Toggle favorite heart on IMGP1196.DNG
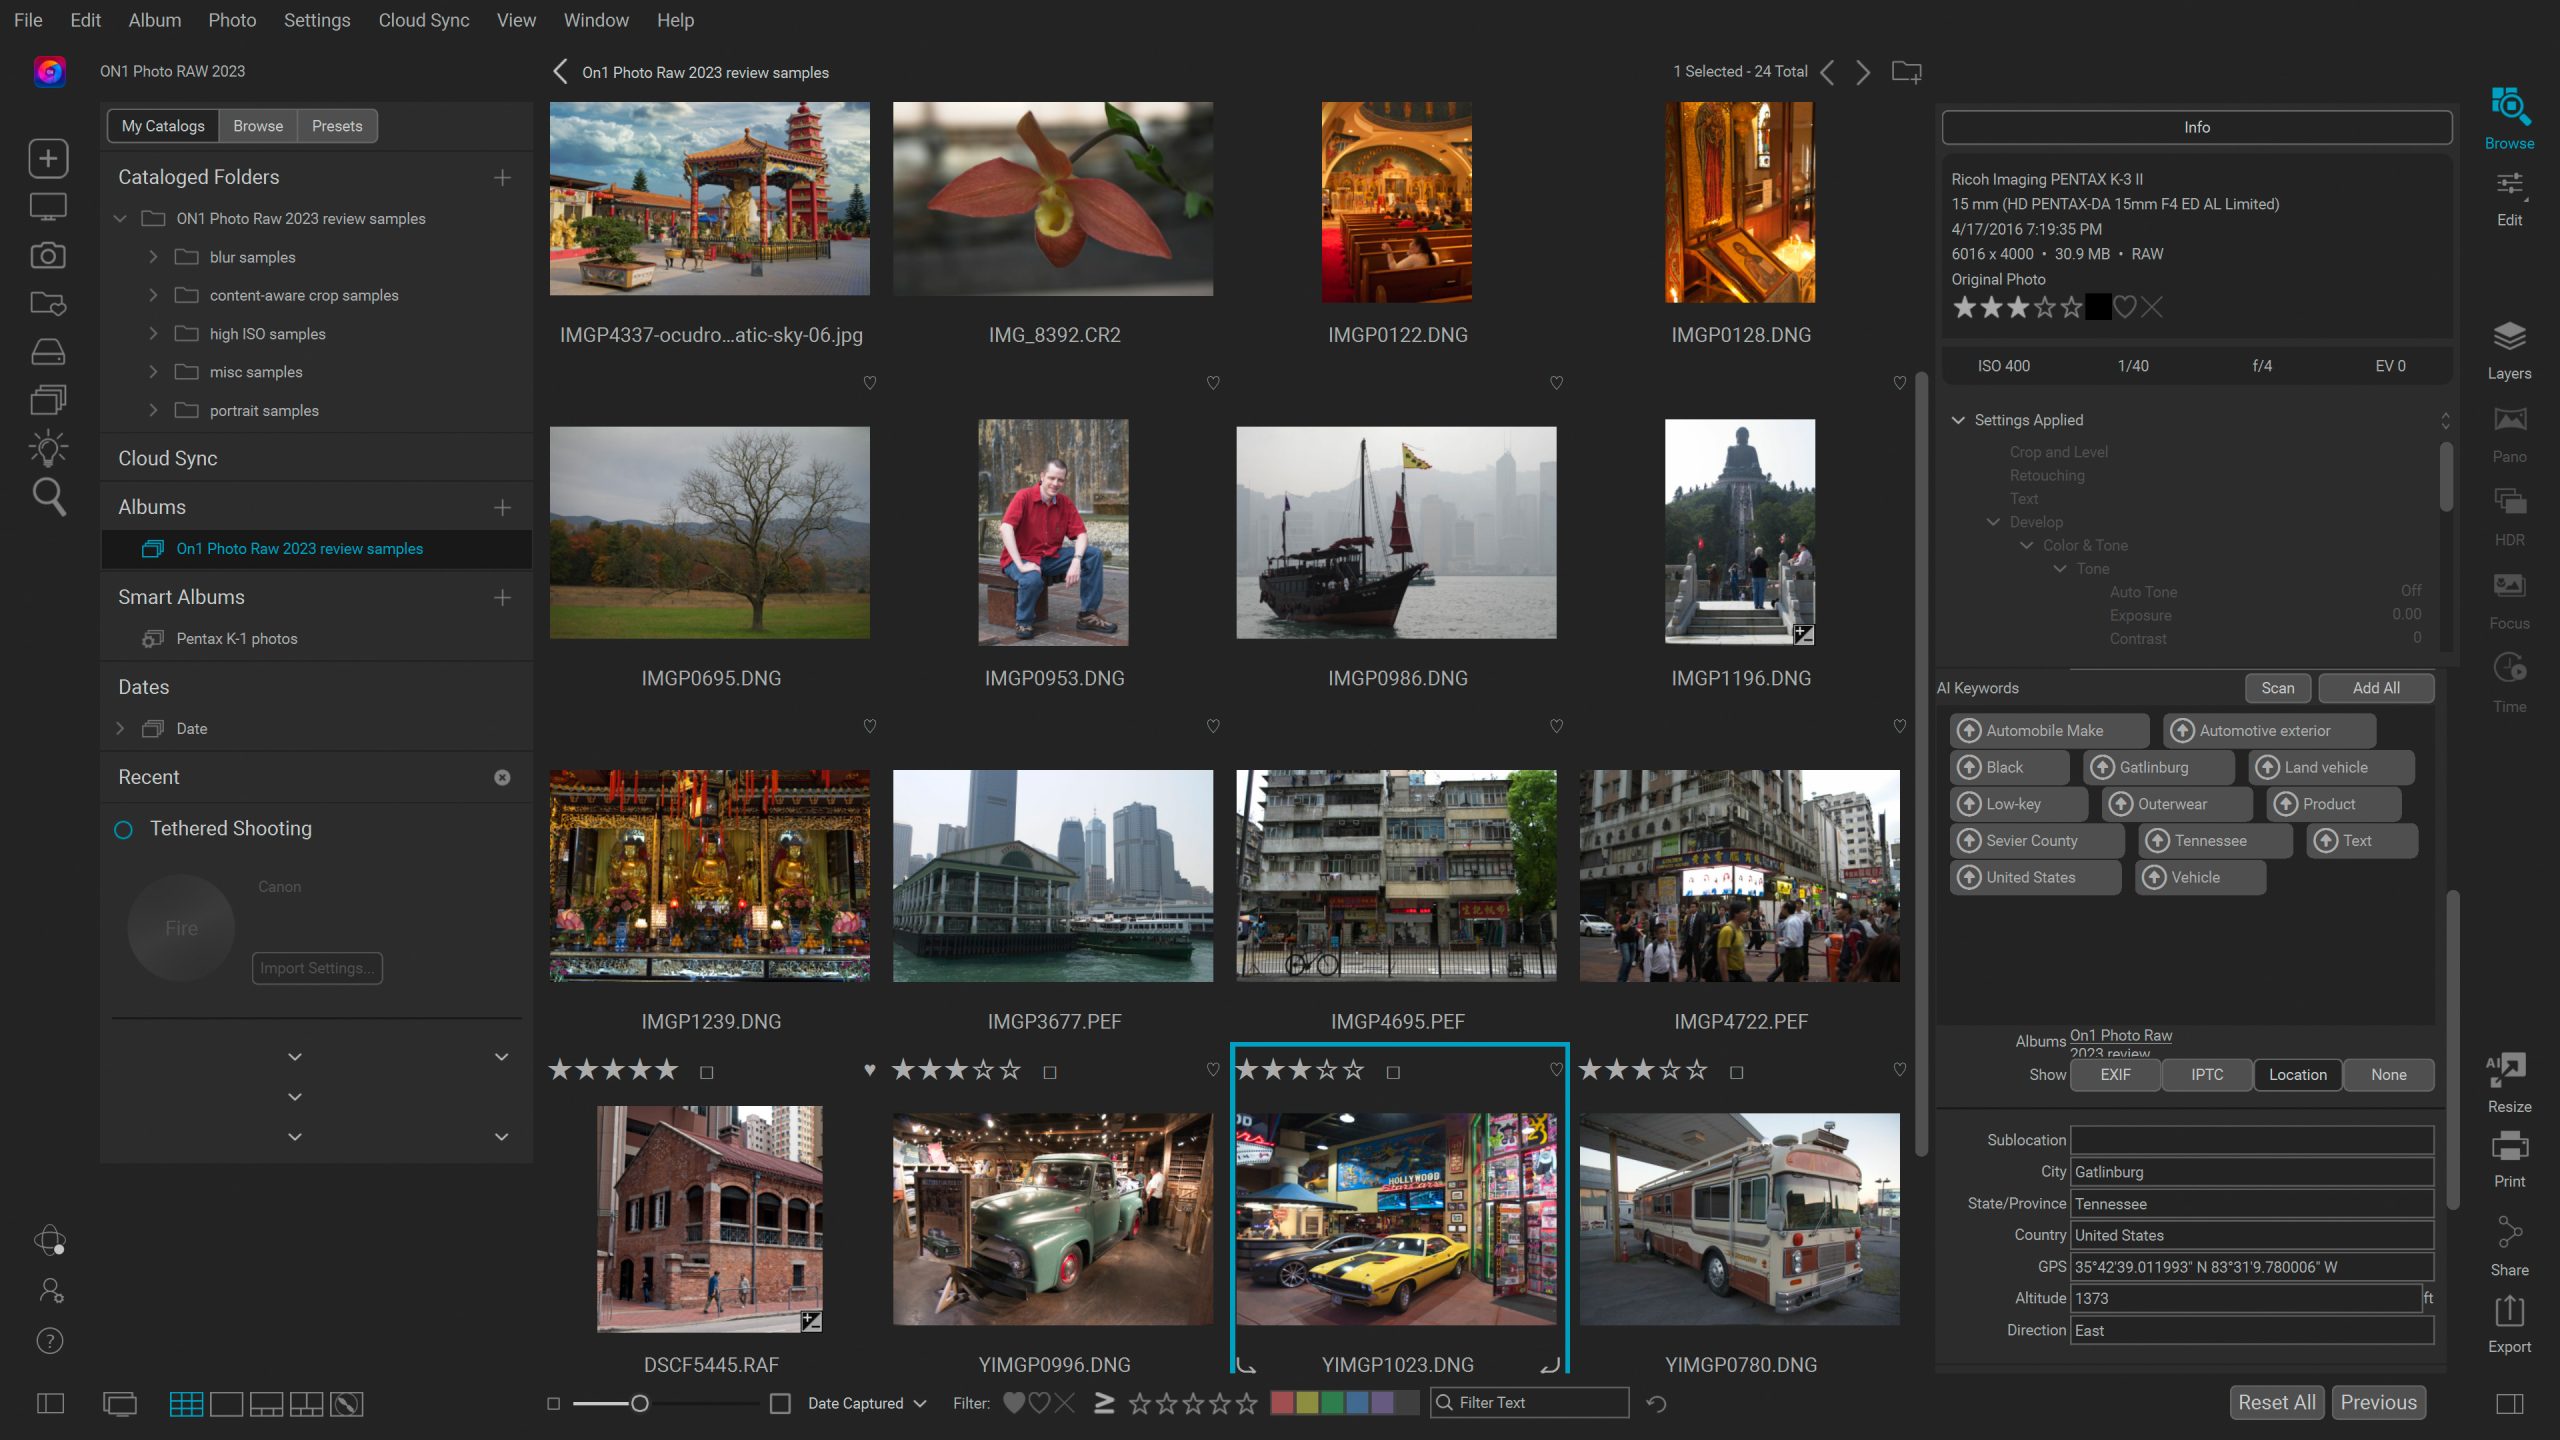Screen dimensions: 2560x1440 point(1897,726)
